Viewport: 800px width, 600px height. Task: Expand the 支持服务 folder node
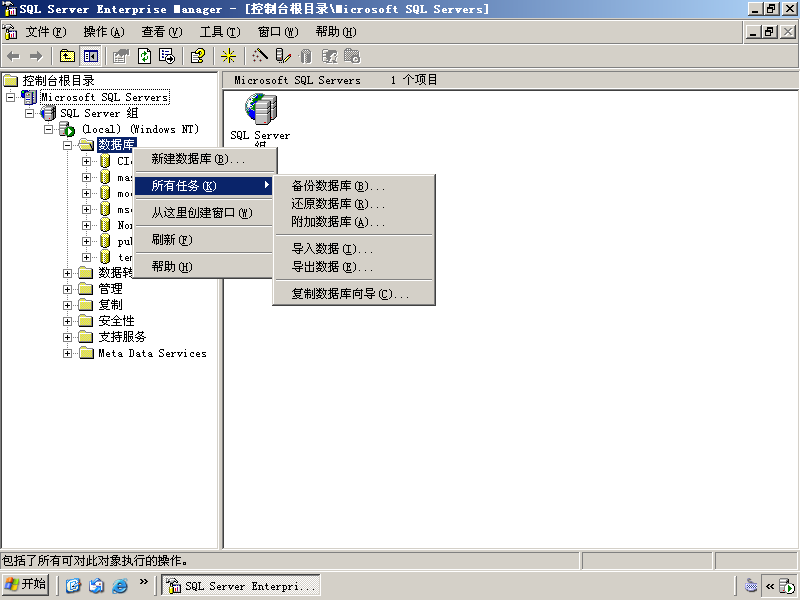coord(67,337)
